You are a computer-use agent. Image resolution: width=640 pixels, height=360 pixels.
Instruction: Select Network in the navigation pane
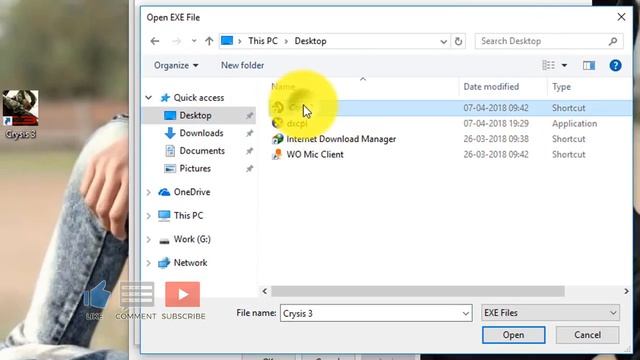coord(190,263)
